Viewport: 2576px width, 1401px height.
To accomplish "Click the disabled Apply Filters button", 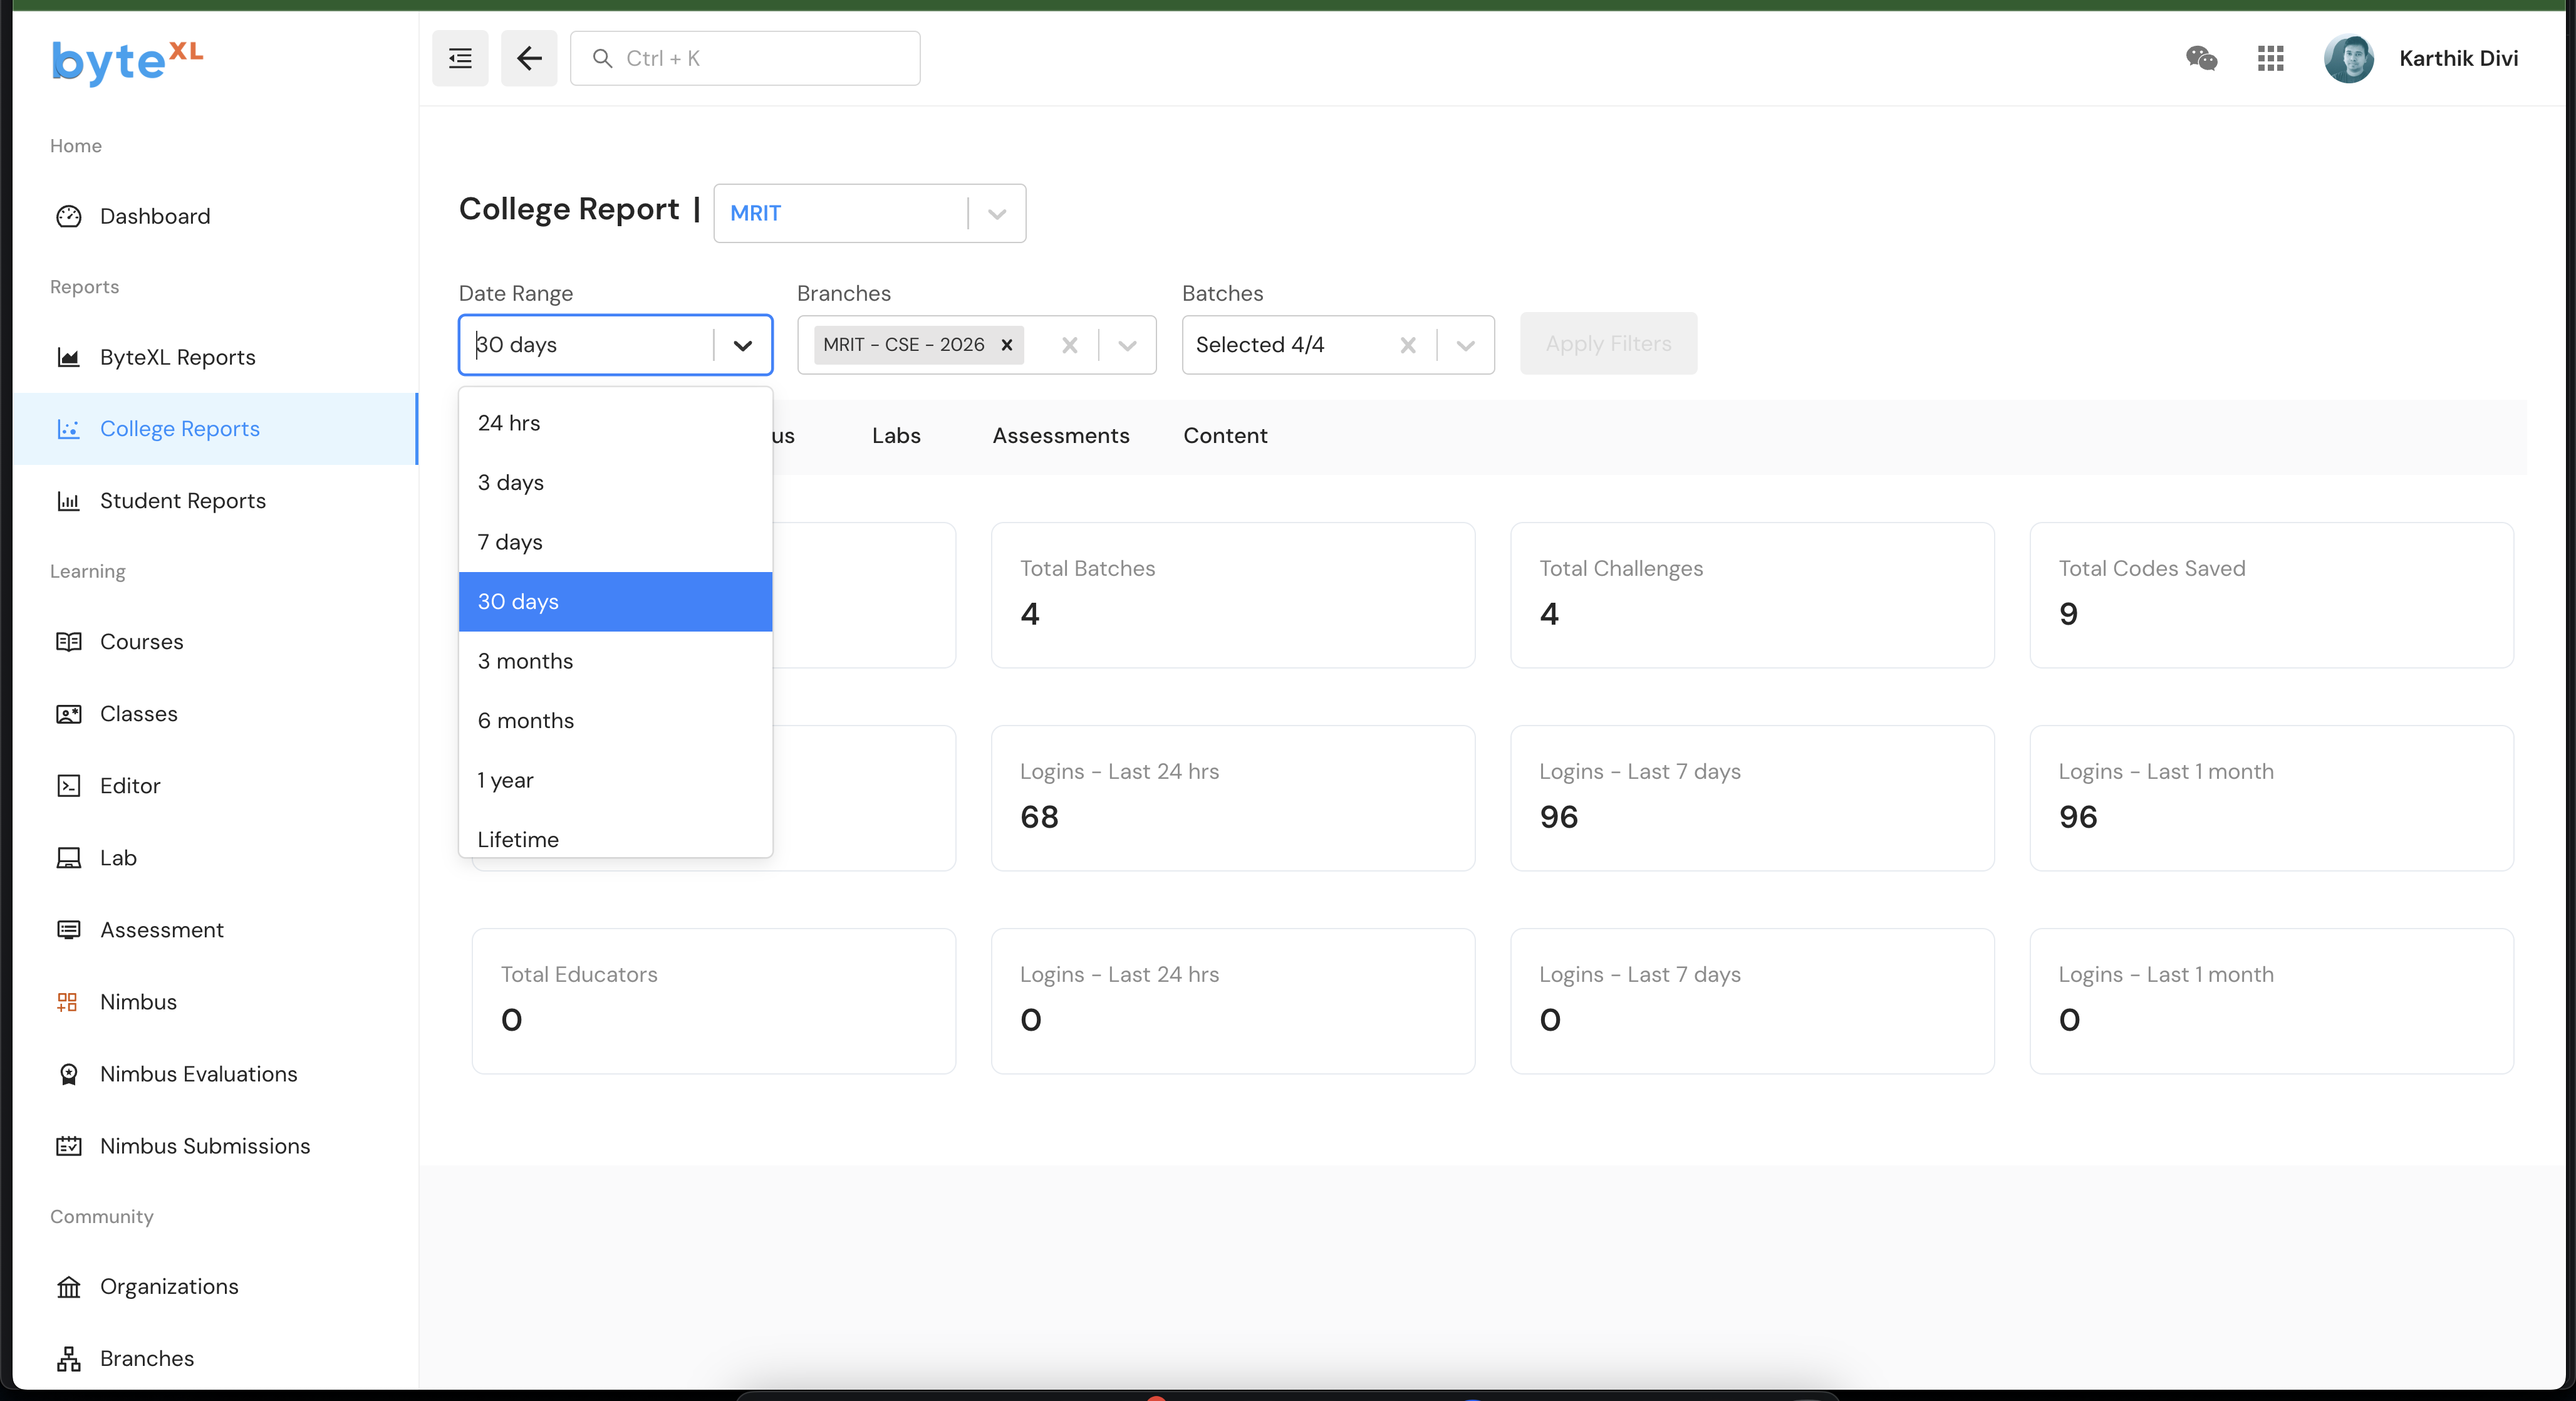I will (x=1608, y=344).
